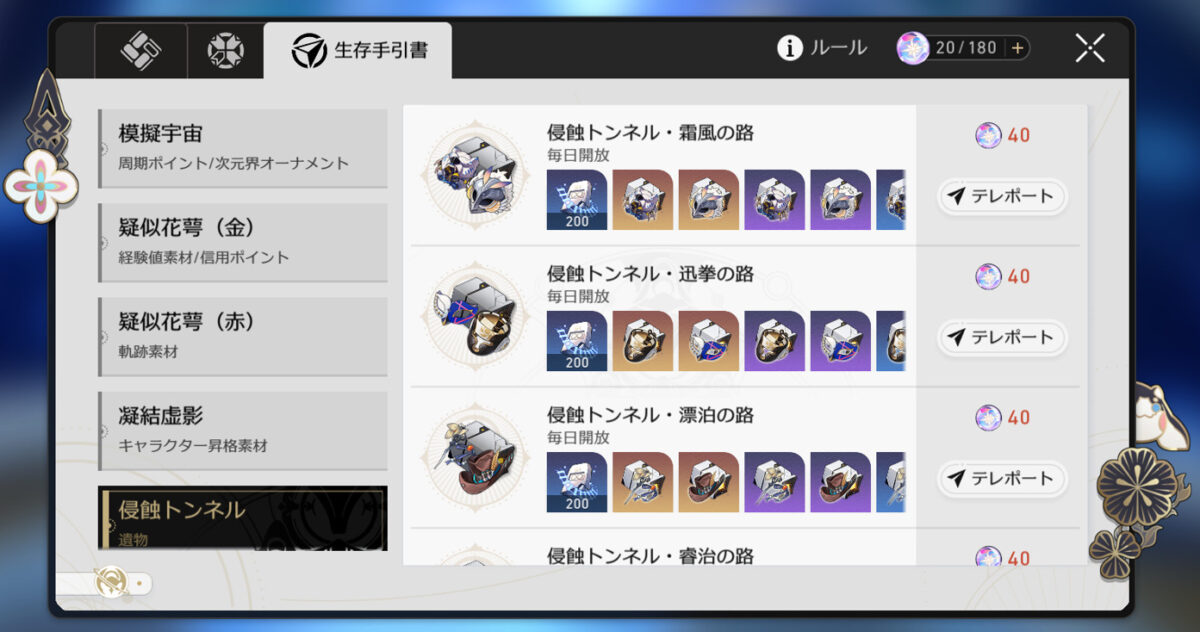Teleport to 霜風の路 cavern
The height and width of the screenshot is (632, 1200).
[1001, 196]
